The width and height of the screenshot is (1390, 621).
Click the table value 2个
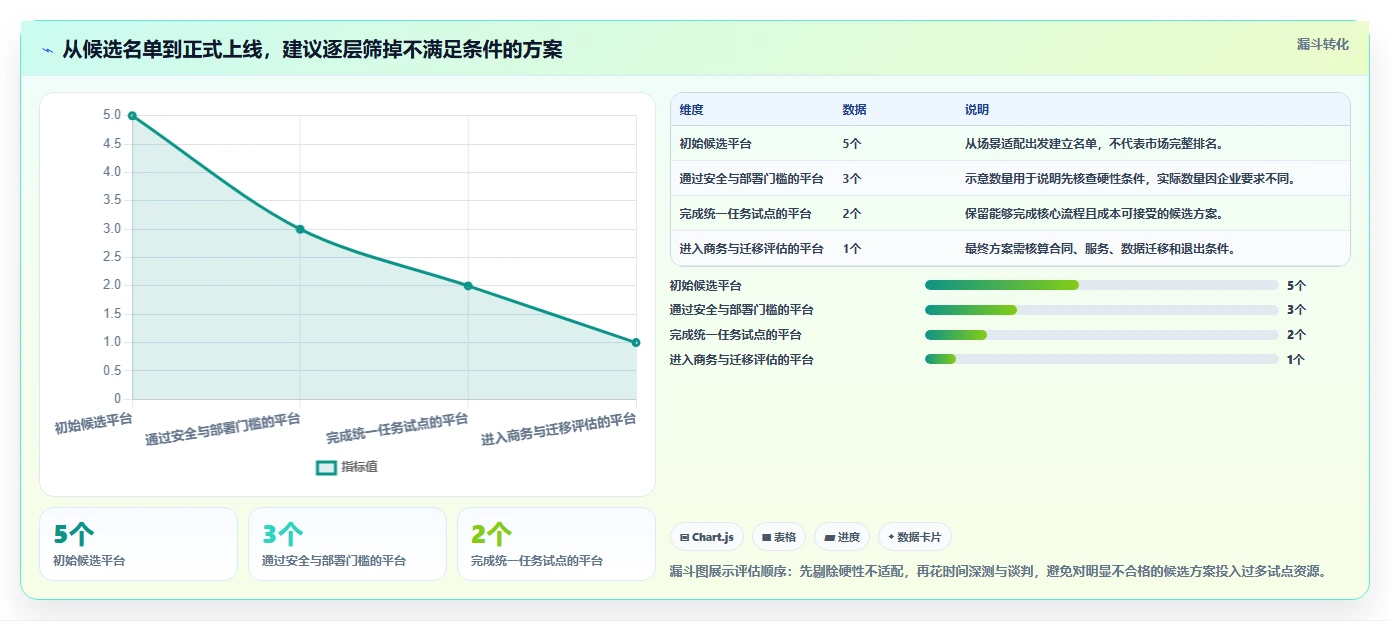[852, 214]
